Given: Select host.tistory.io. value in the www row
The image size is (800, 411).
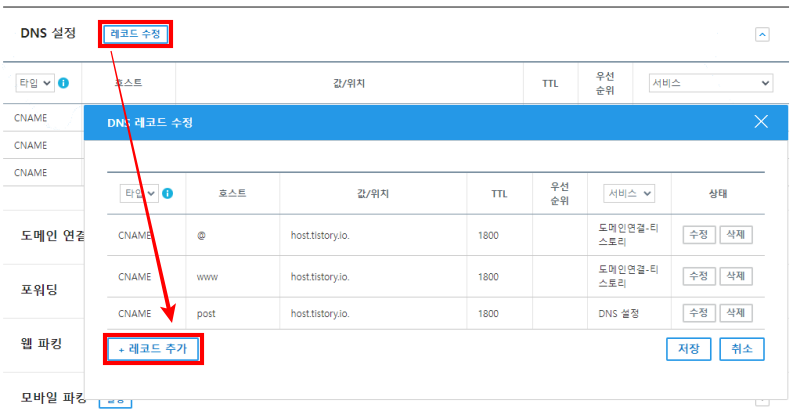Looking at the screenshot, I should point(320,277).
